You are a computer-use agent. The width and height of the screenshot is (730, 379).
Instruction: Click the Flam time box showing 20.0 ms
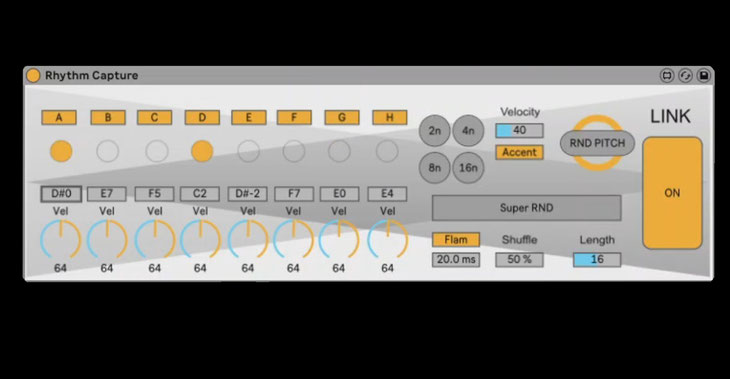pyautogui.click(x=456, y=259)
